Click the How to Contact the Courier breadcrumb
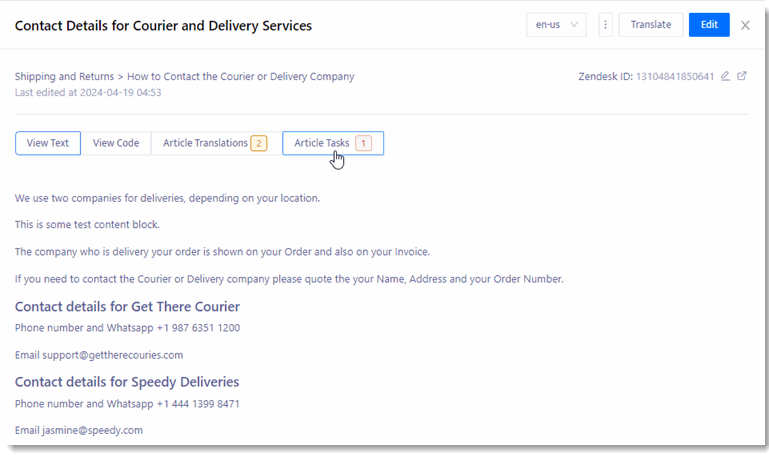Viewport: 769px width, 455px height. pos(240,76)
